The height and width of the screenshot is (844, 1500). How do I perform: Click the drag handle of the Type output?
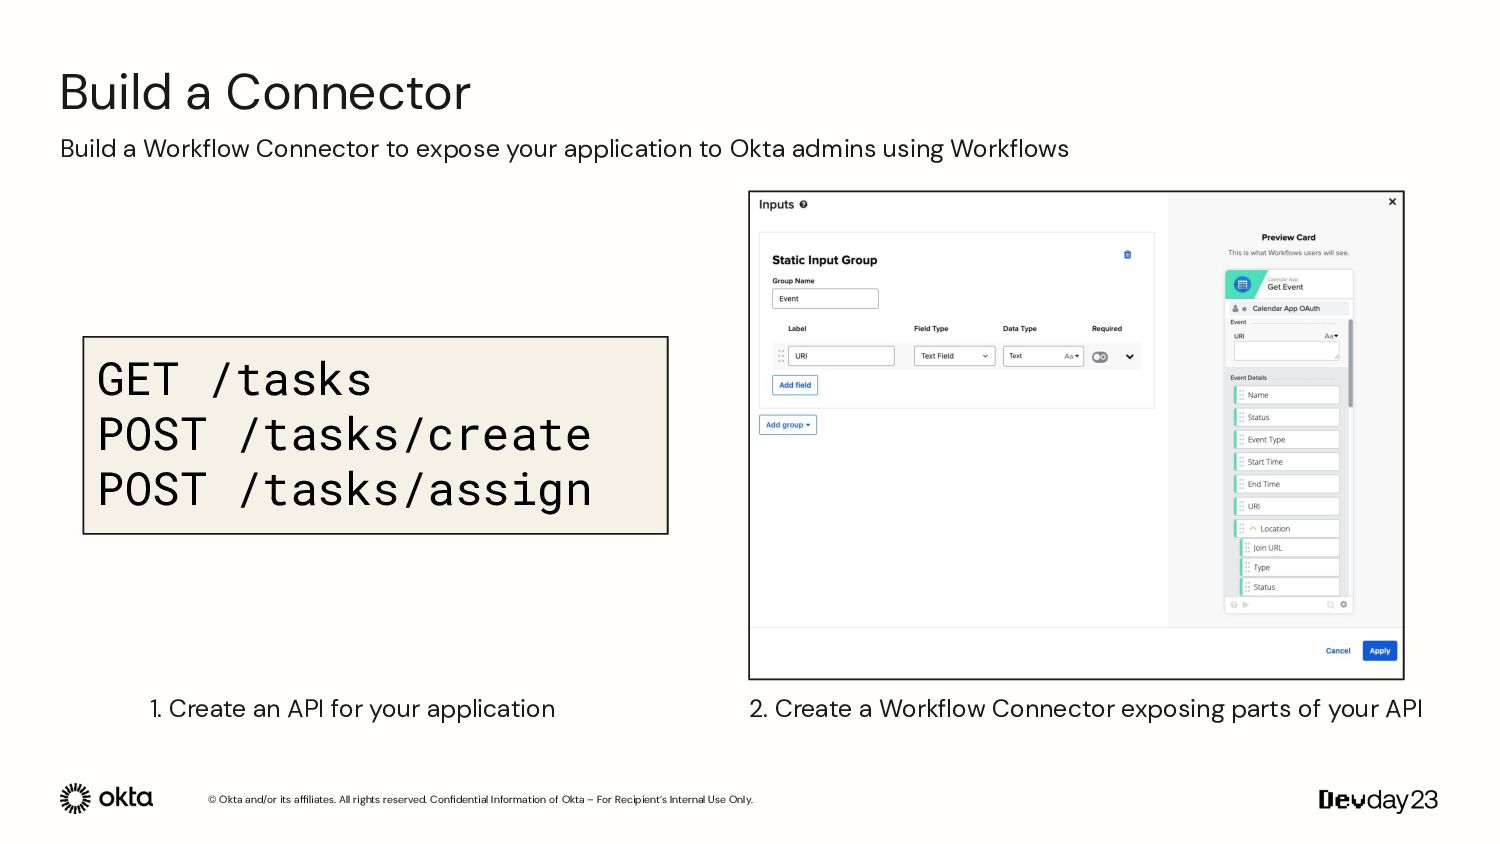click(x=1247, y=567)
